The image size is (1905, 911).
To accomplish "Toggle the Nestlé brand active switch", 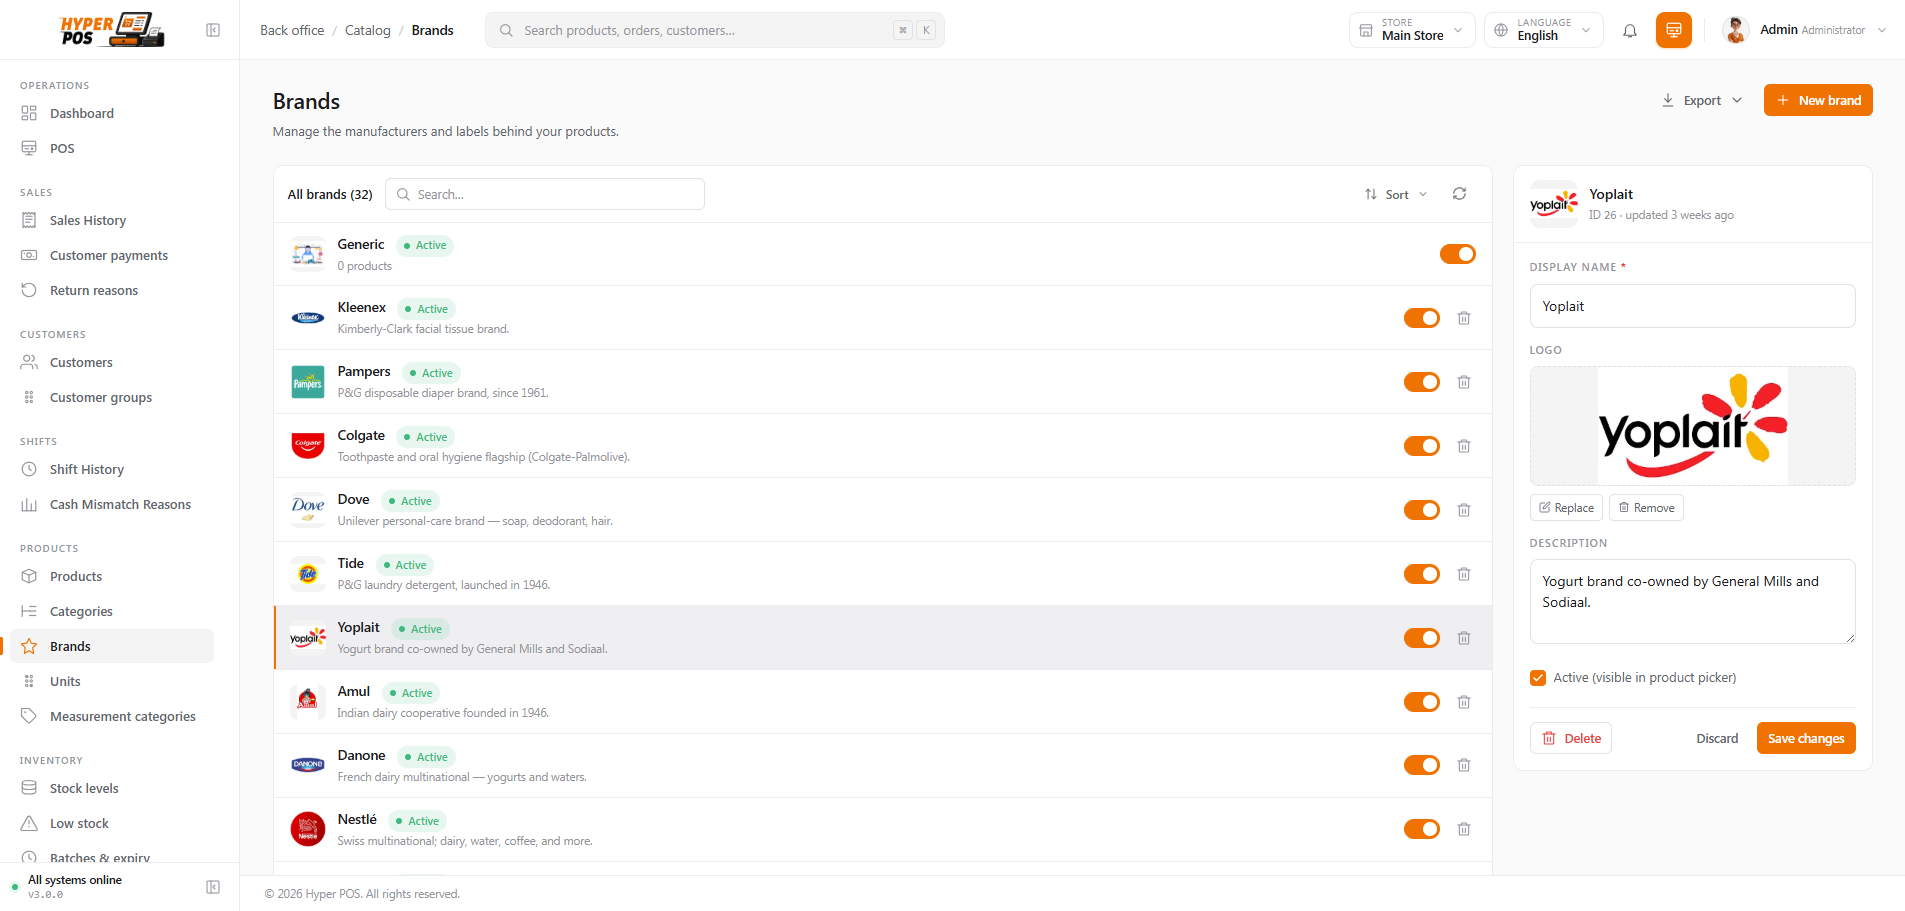I will [x=1422, y=829].
